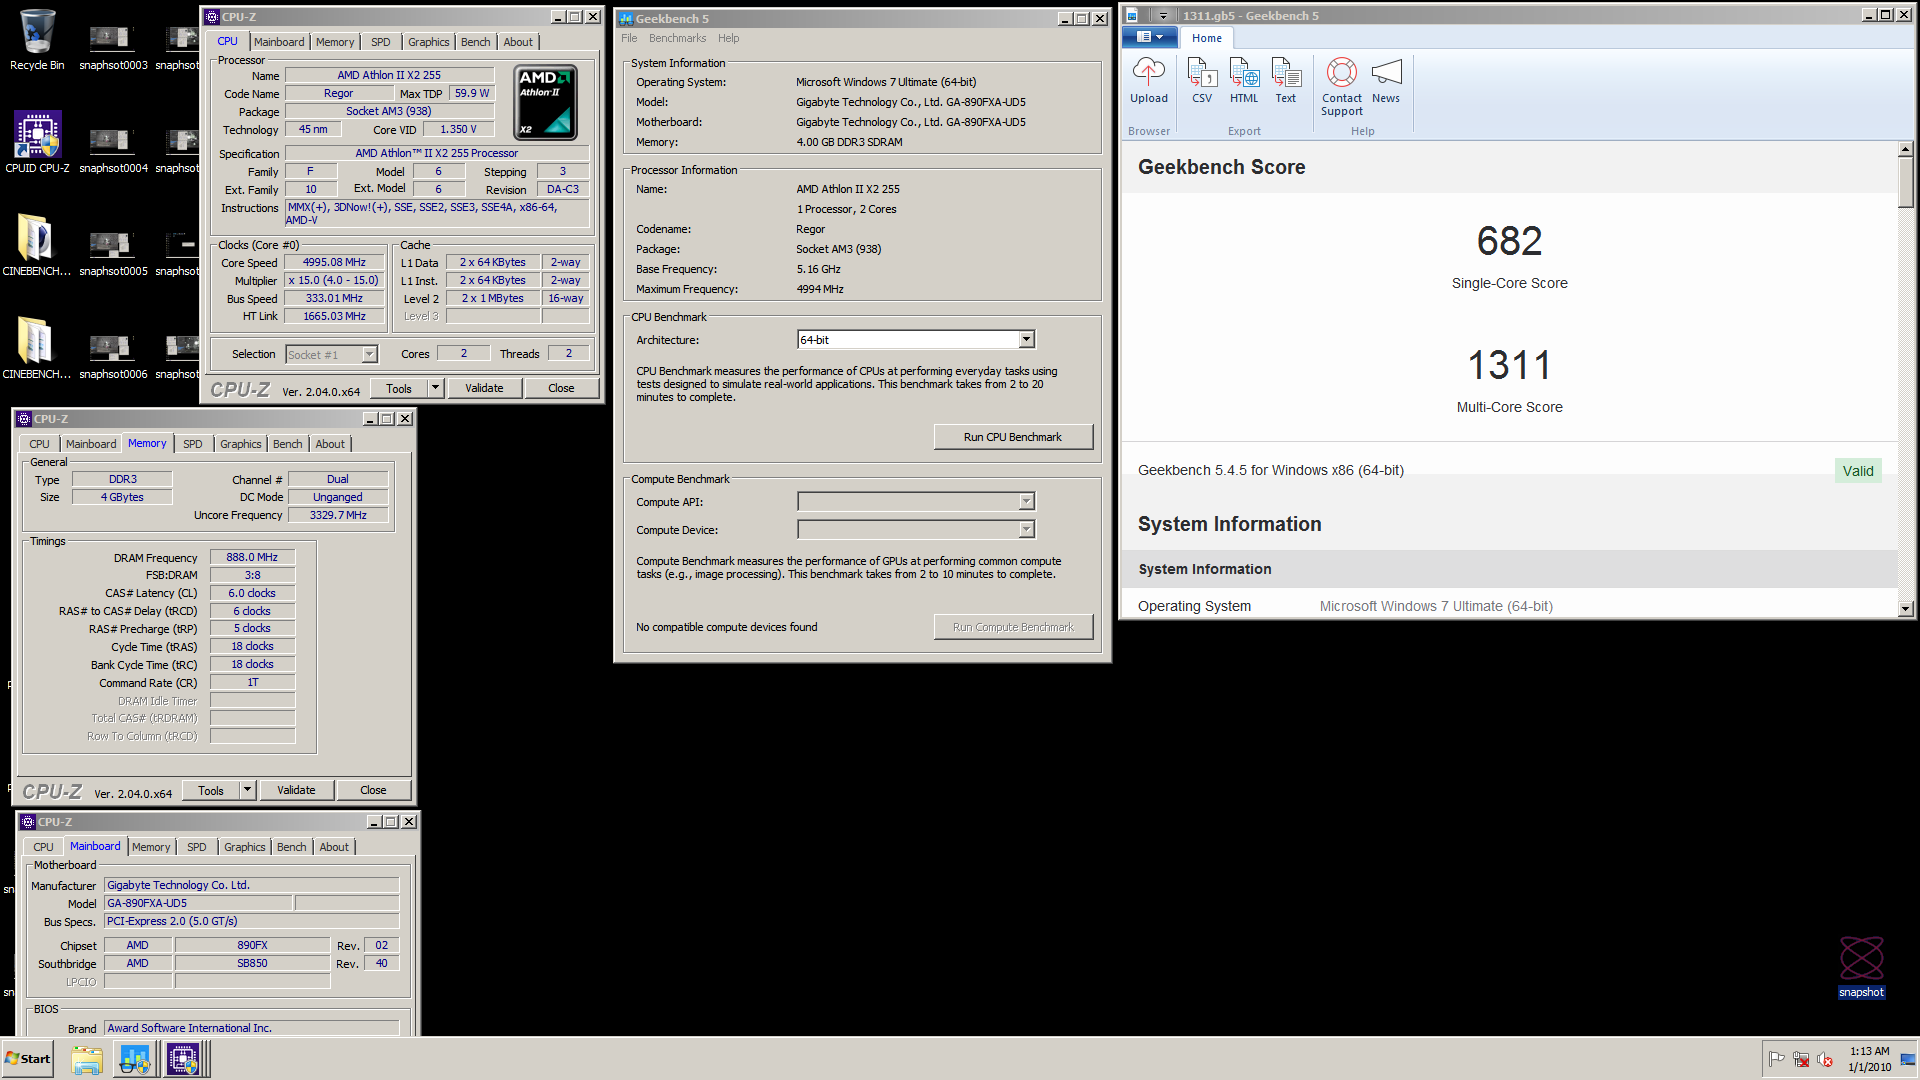This screenshot has width=1920, height=1080.
Task: Open the Action Center flag tray icon
Action: pyautogui.click(x=1776, y=1059)
